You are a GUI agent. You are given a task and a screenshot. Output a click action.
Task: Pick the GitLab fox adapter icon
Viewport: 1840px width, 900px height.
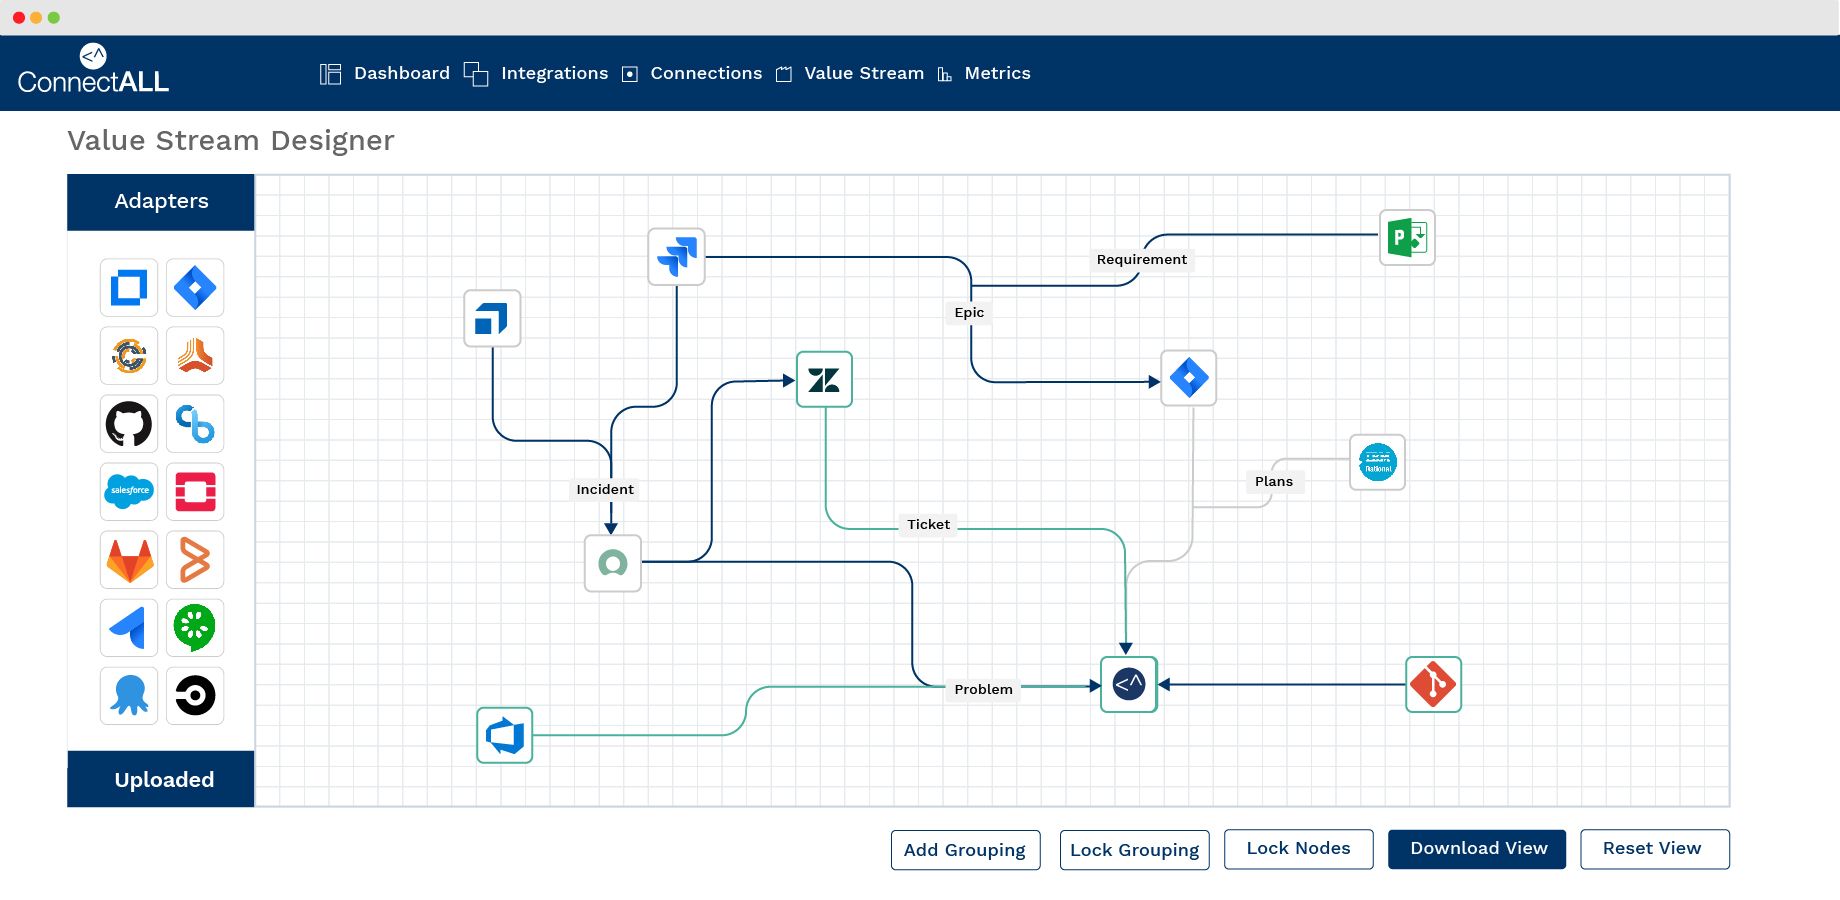tap(129, 560)
